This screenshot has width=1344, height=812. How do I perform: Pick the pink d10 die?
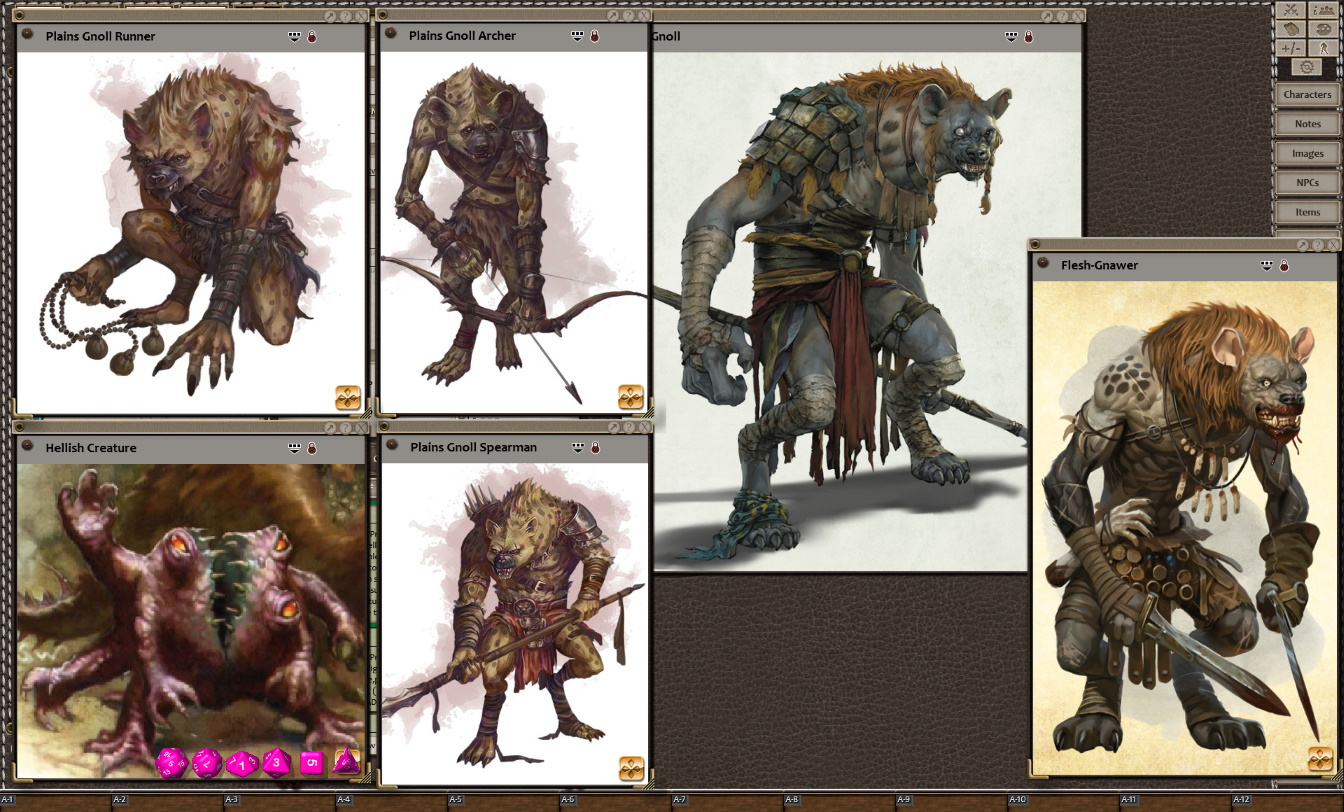pos(242,764)
